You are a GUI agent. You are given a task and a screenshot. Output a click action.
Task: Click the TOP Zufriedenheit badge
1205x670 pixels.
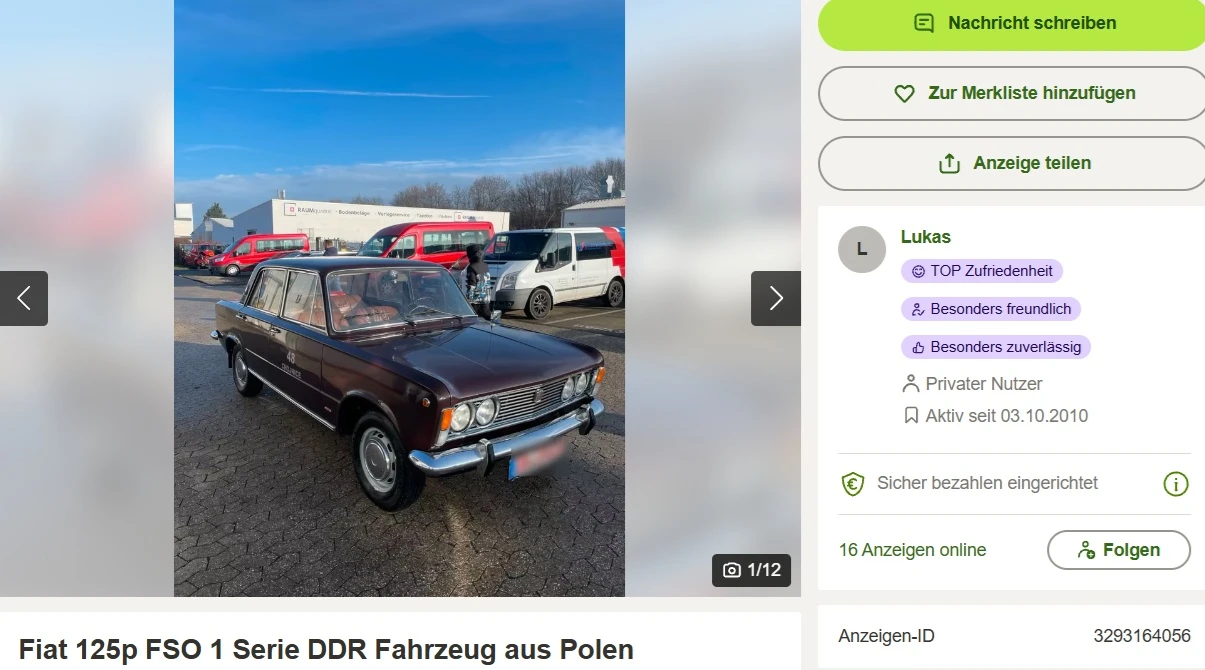[x=982, y=271]
